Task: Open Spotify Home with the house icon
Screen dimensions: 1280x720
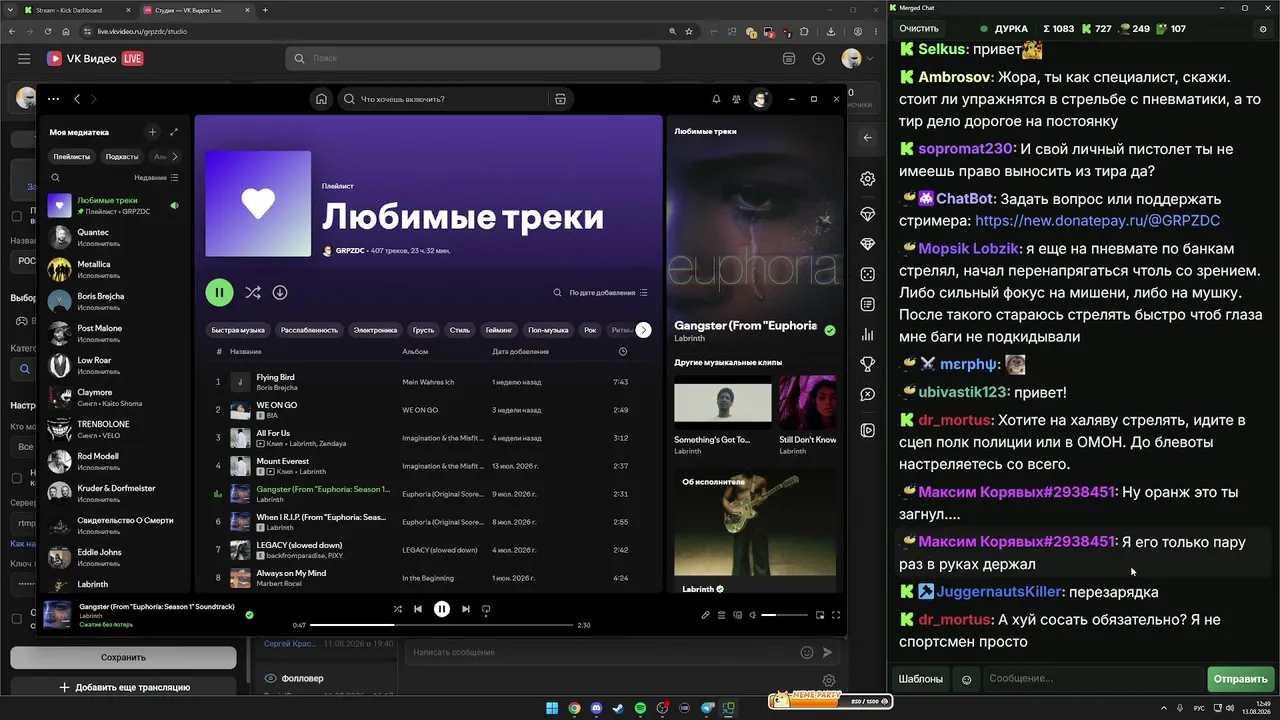Action: tap(321, 99)
